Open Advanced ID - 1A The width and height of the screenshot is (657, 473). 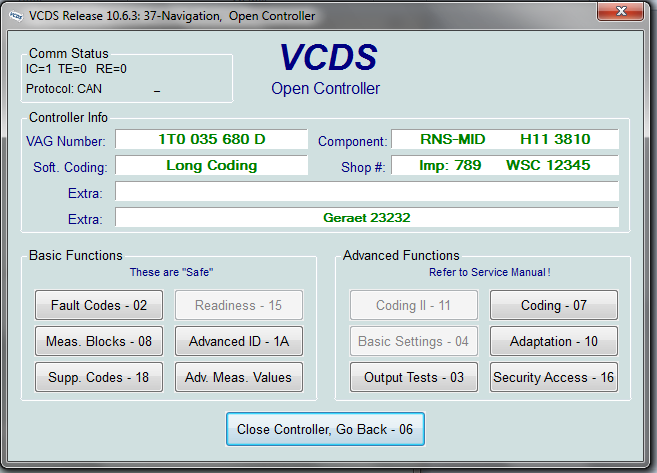coord(239,341)
